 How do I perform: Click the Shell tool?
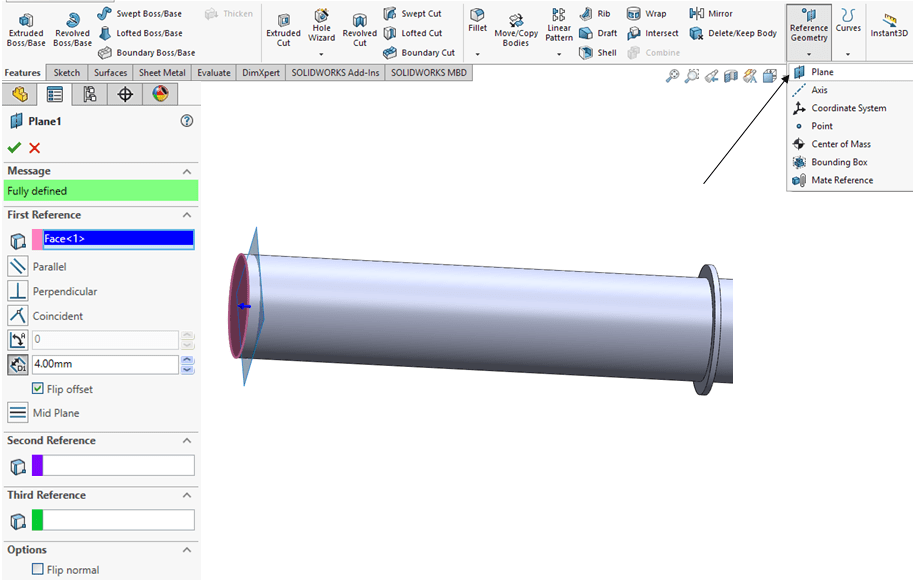coord(598,52)
